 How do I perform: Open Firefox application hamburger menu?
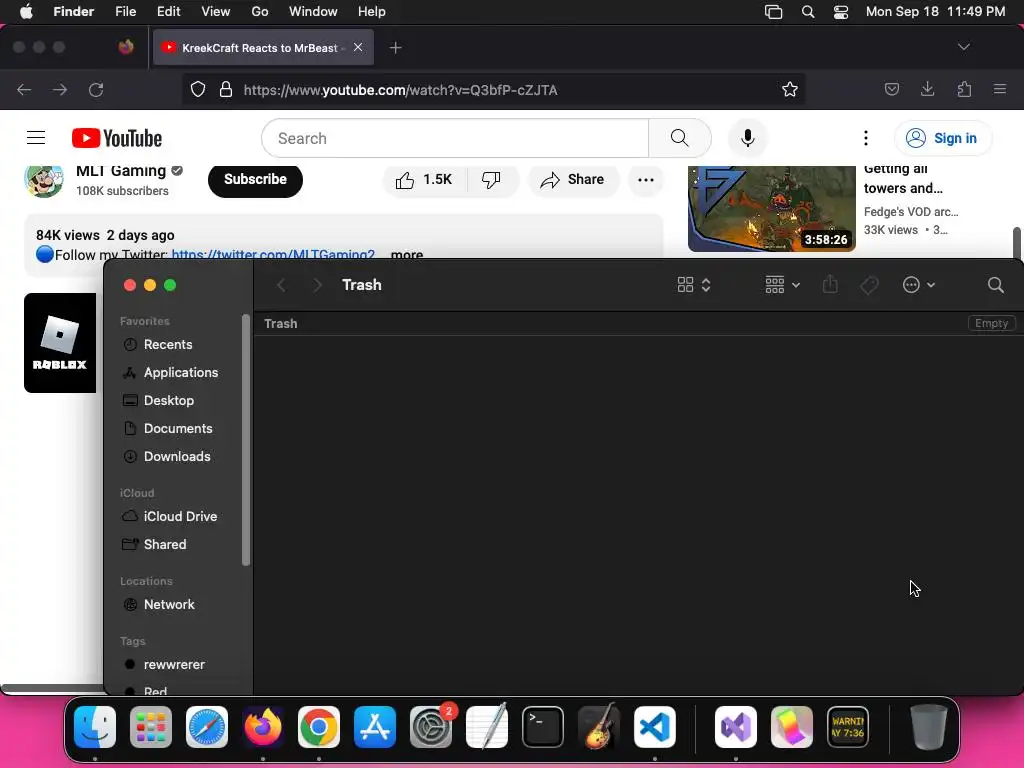coord(1000,89)
